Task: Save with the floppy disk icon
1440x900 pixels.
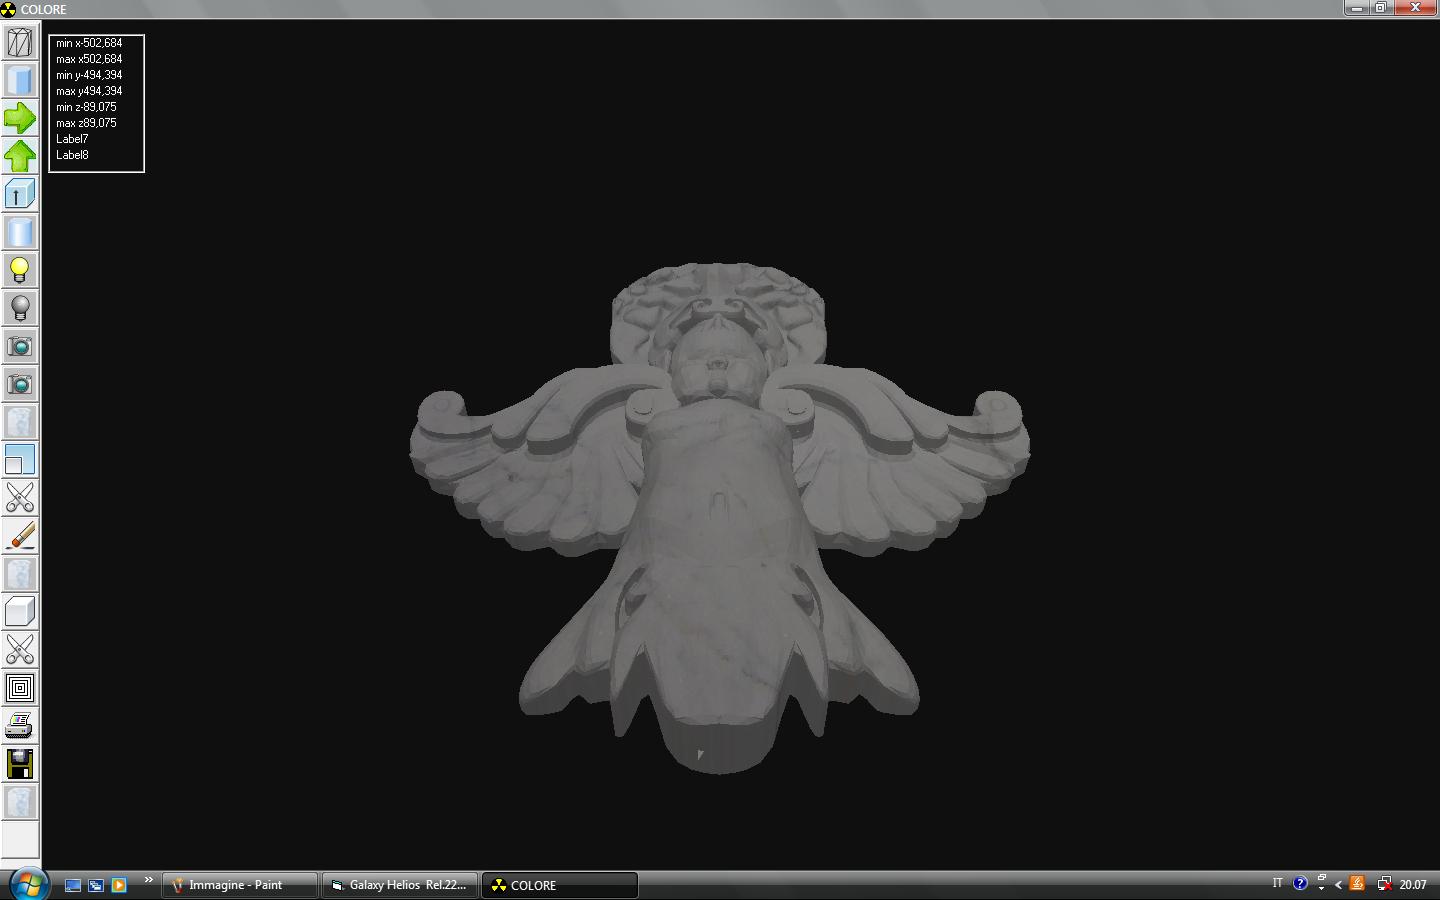Action: (20, 764)
